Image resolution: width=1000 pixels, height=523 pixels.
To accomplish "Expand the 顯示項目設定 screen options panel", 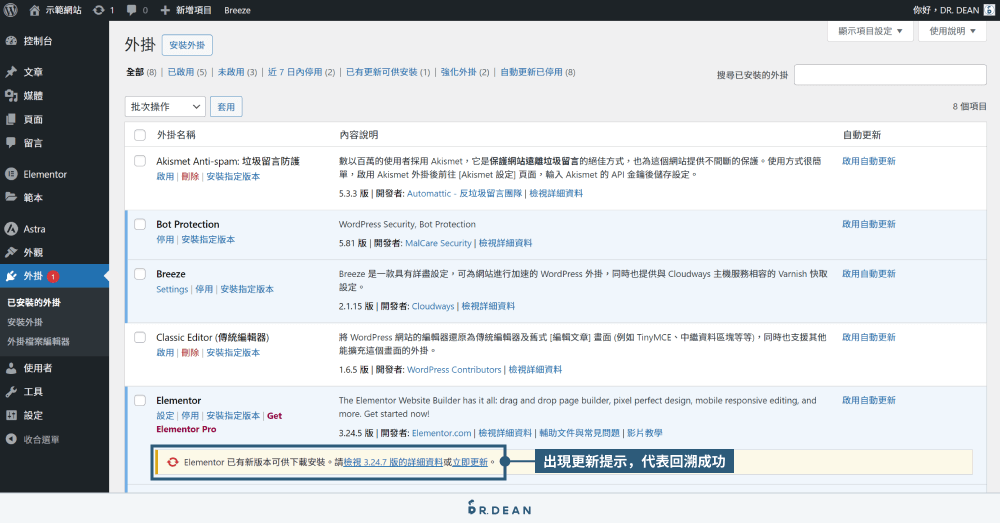I will point(870,31).
